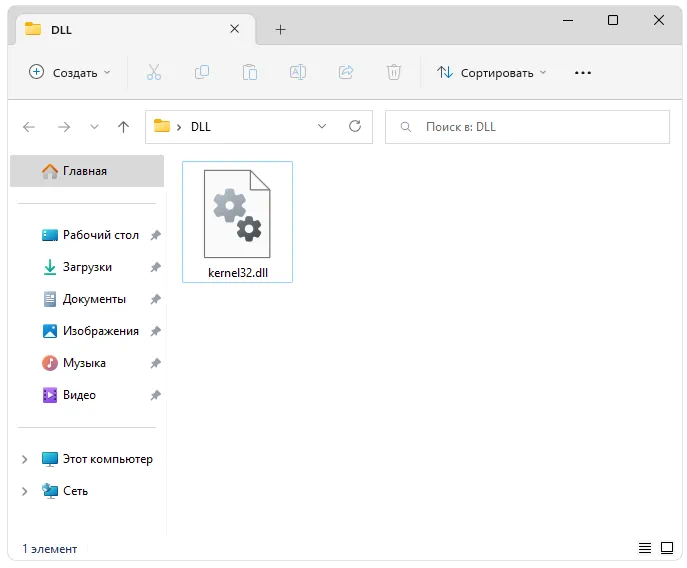Open Главная in the sidebar
687x568 pixels.
tap(87, 171)
